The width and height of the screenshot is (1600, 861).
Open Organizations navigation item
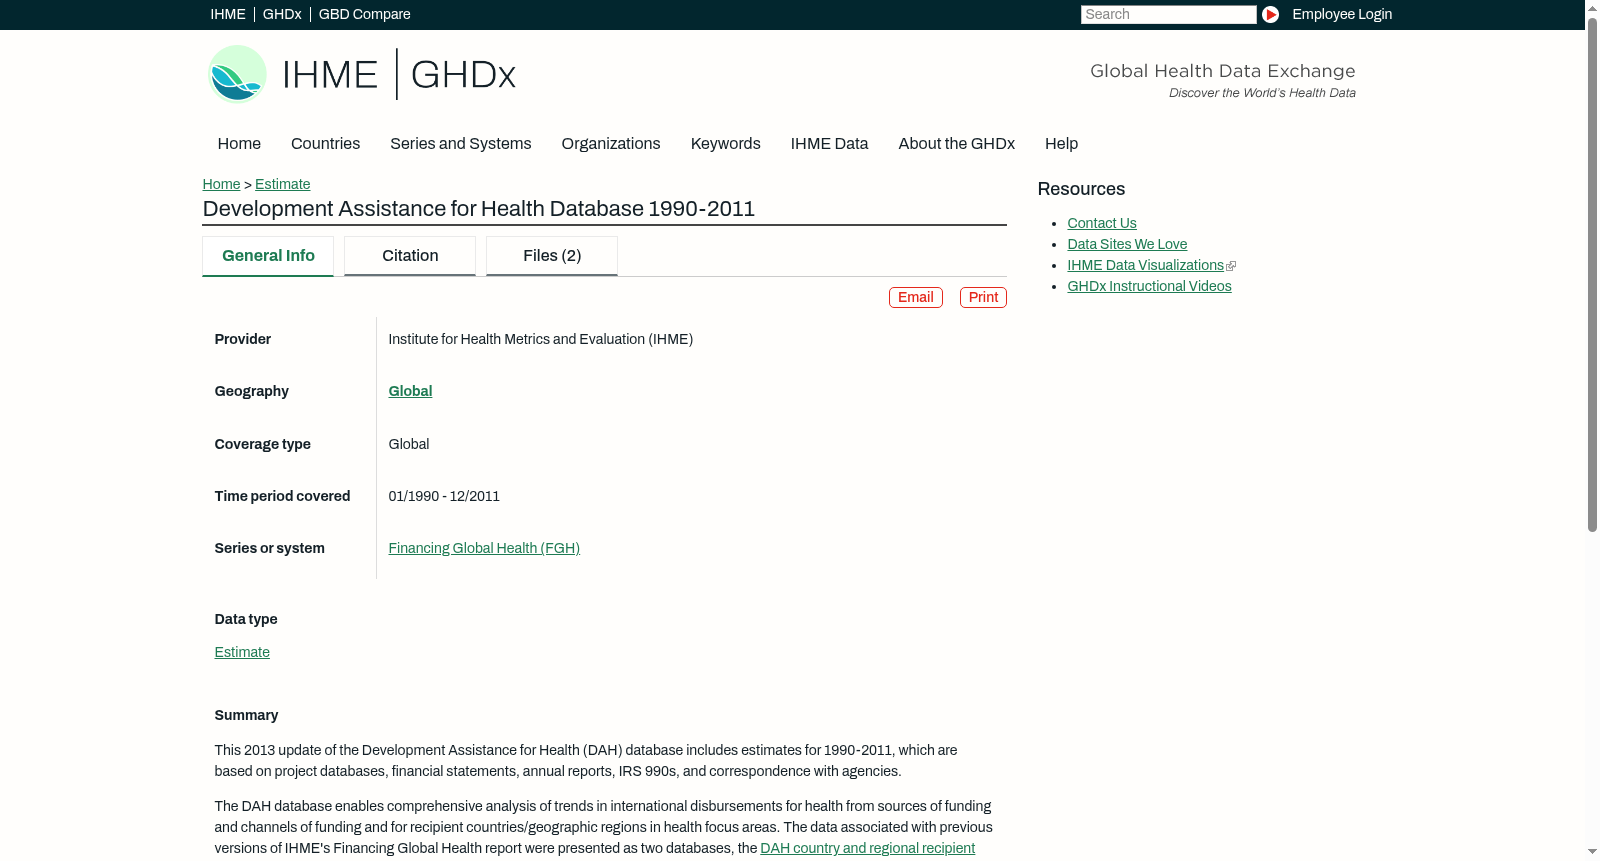tap(611, 144)
